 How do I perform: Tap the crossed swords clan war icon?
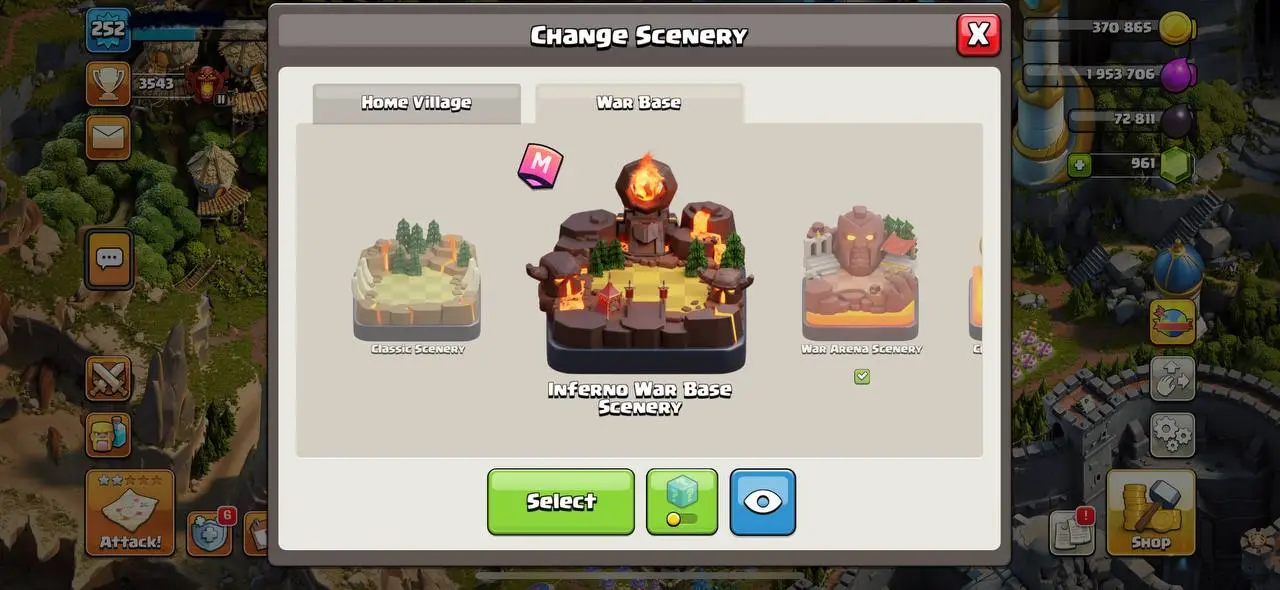point(108,380)
